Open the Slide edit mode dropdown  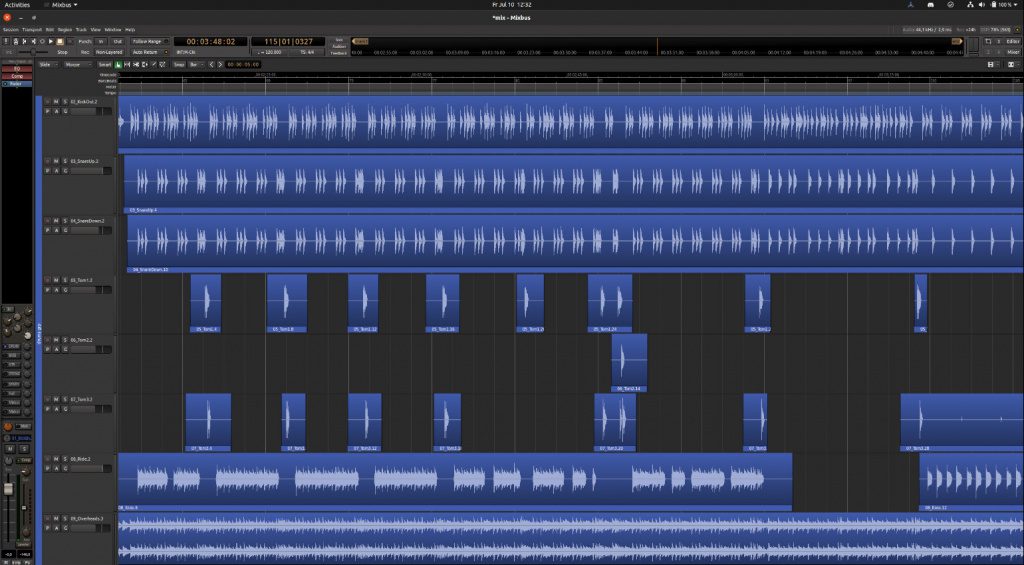(x=48, y=65)
